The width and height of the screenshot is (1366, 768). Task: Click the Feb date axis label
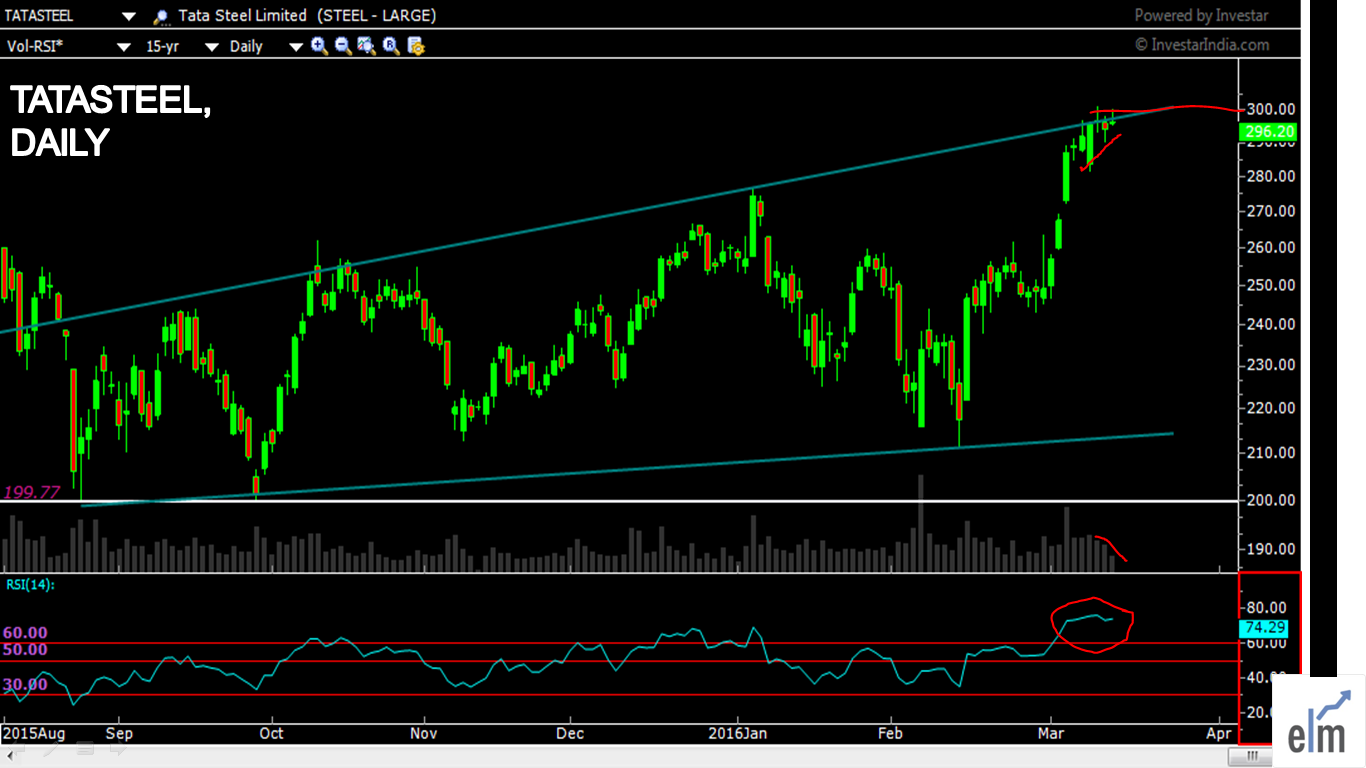click(890, 733)
